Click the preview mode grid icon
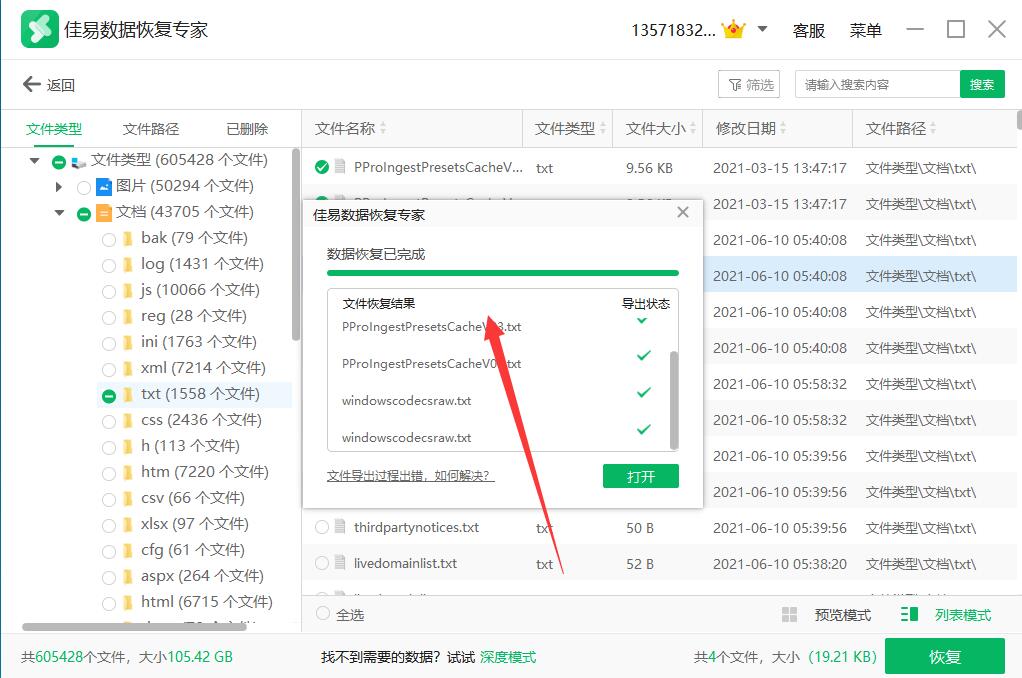1022x678 pixels. pyautogui.click(x=789, y=615)
